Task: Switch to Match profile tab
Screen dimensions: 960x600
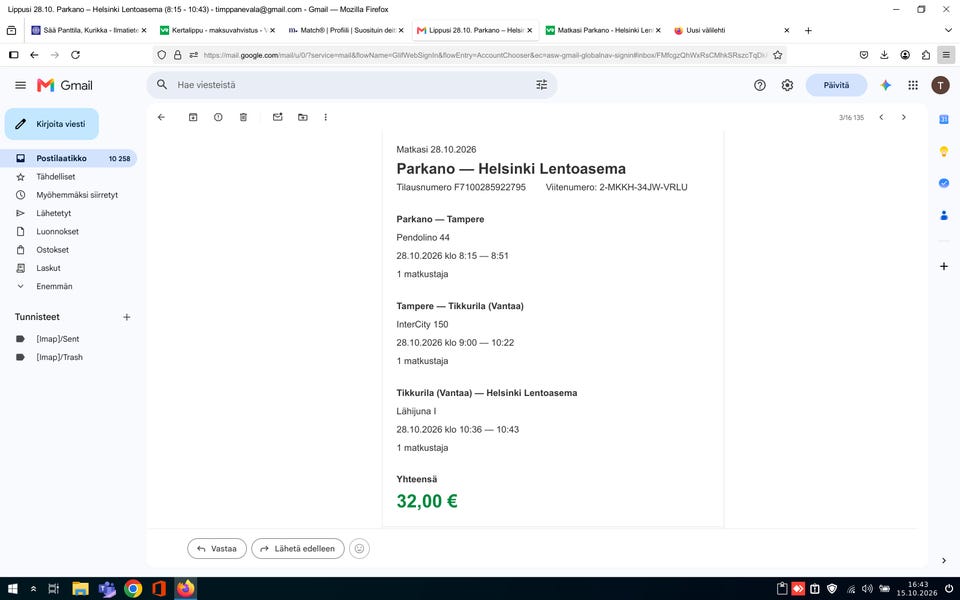Action: pos(346,30)
